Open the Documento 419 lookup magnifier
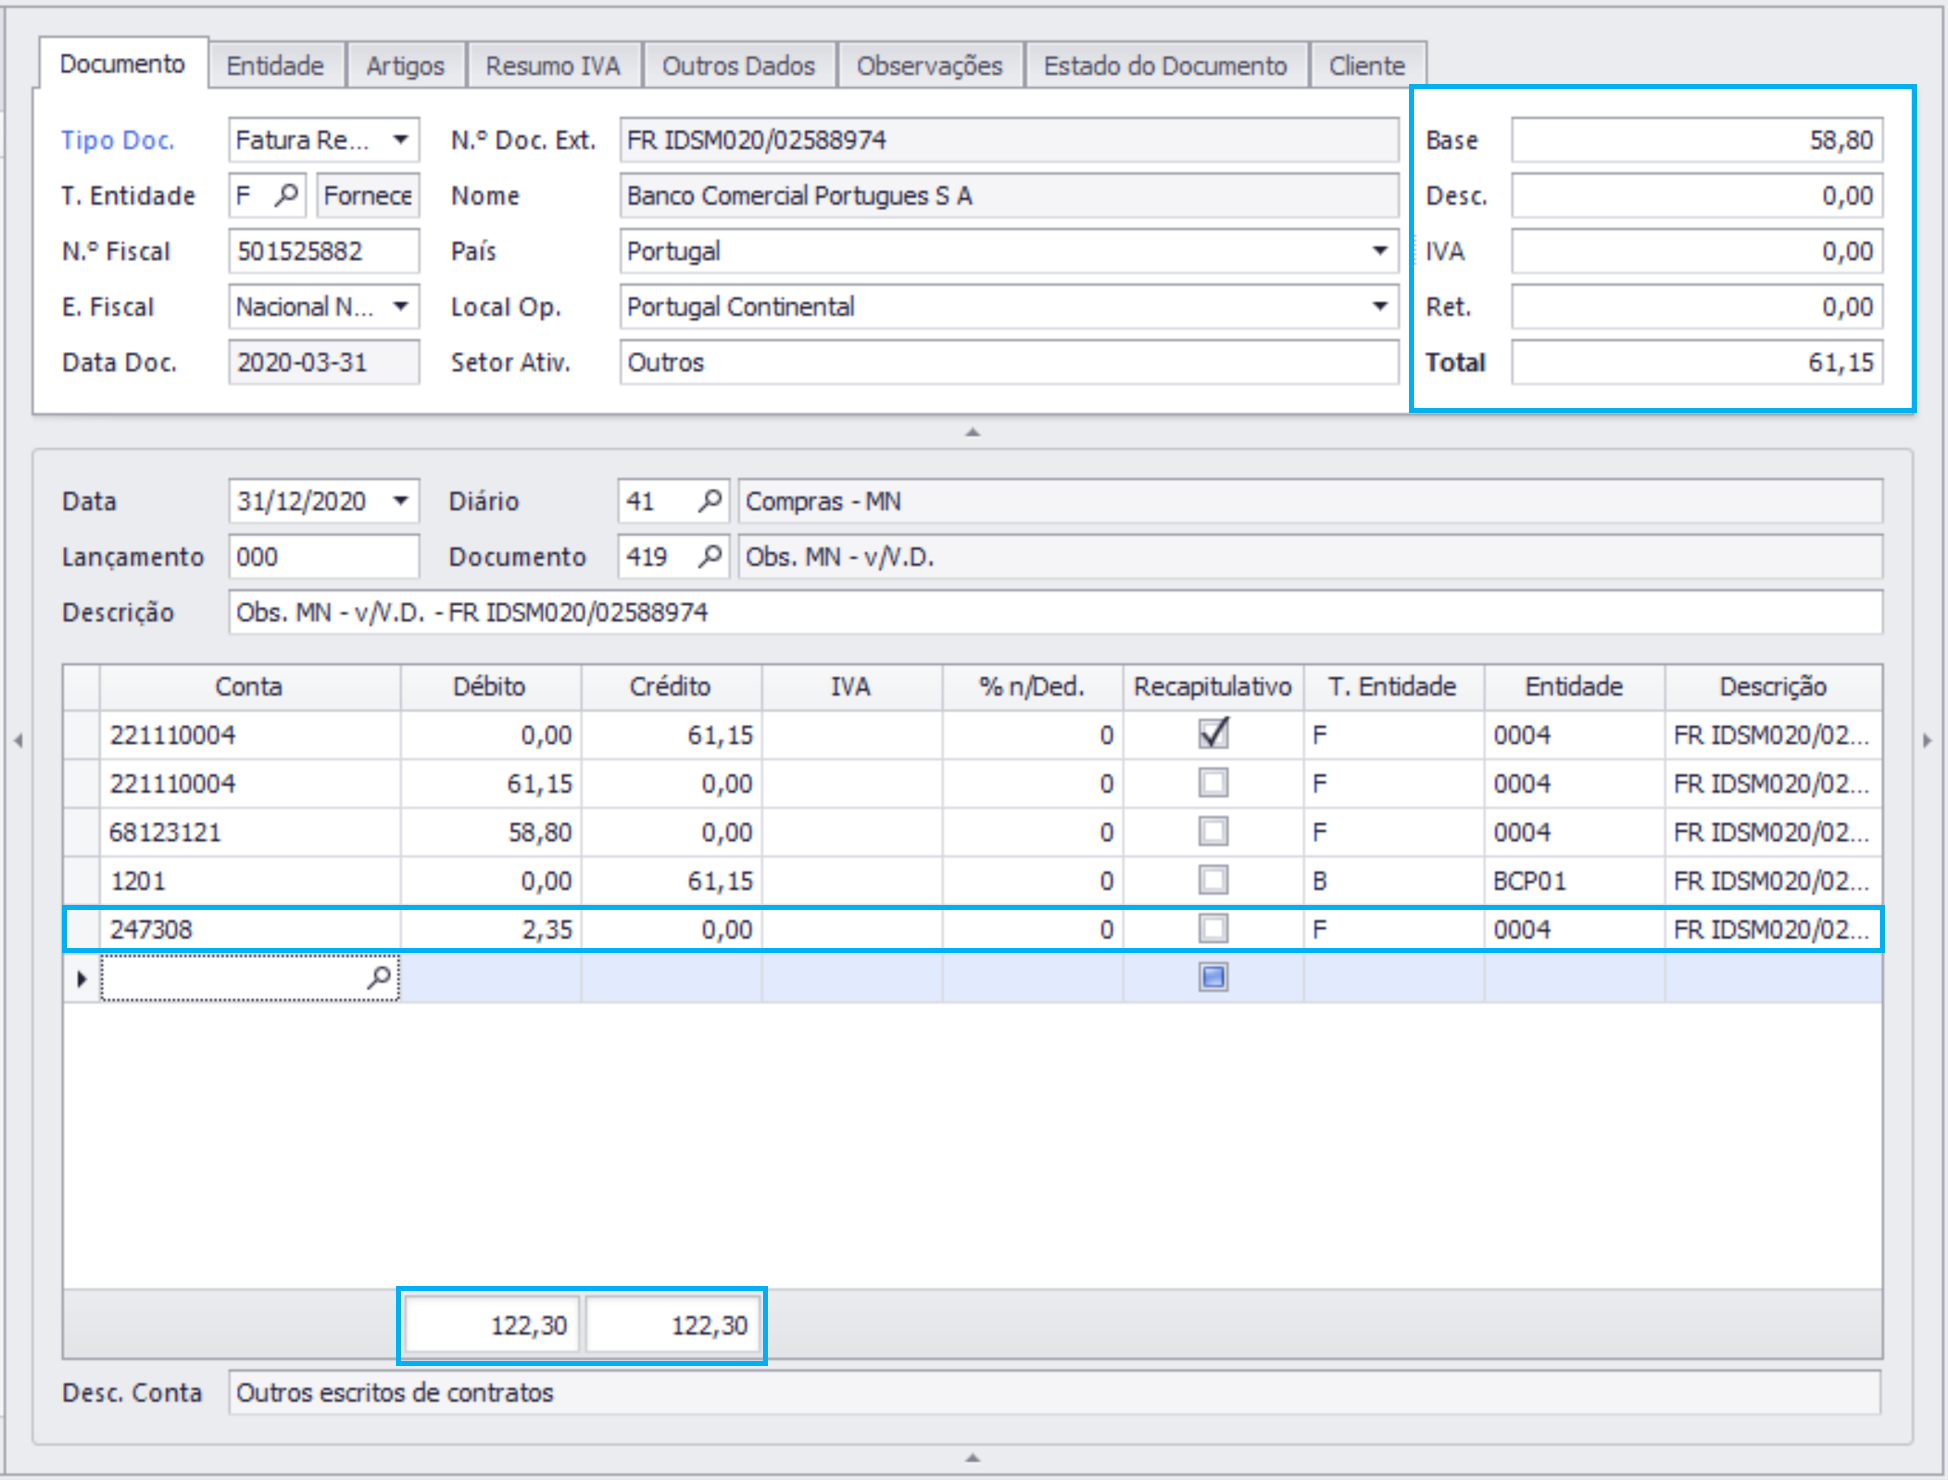Screen dimensions: 1948x1480 click(709, 556)
